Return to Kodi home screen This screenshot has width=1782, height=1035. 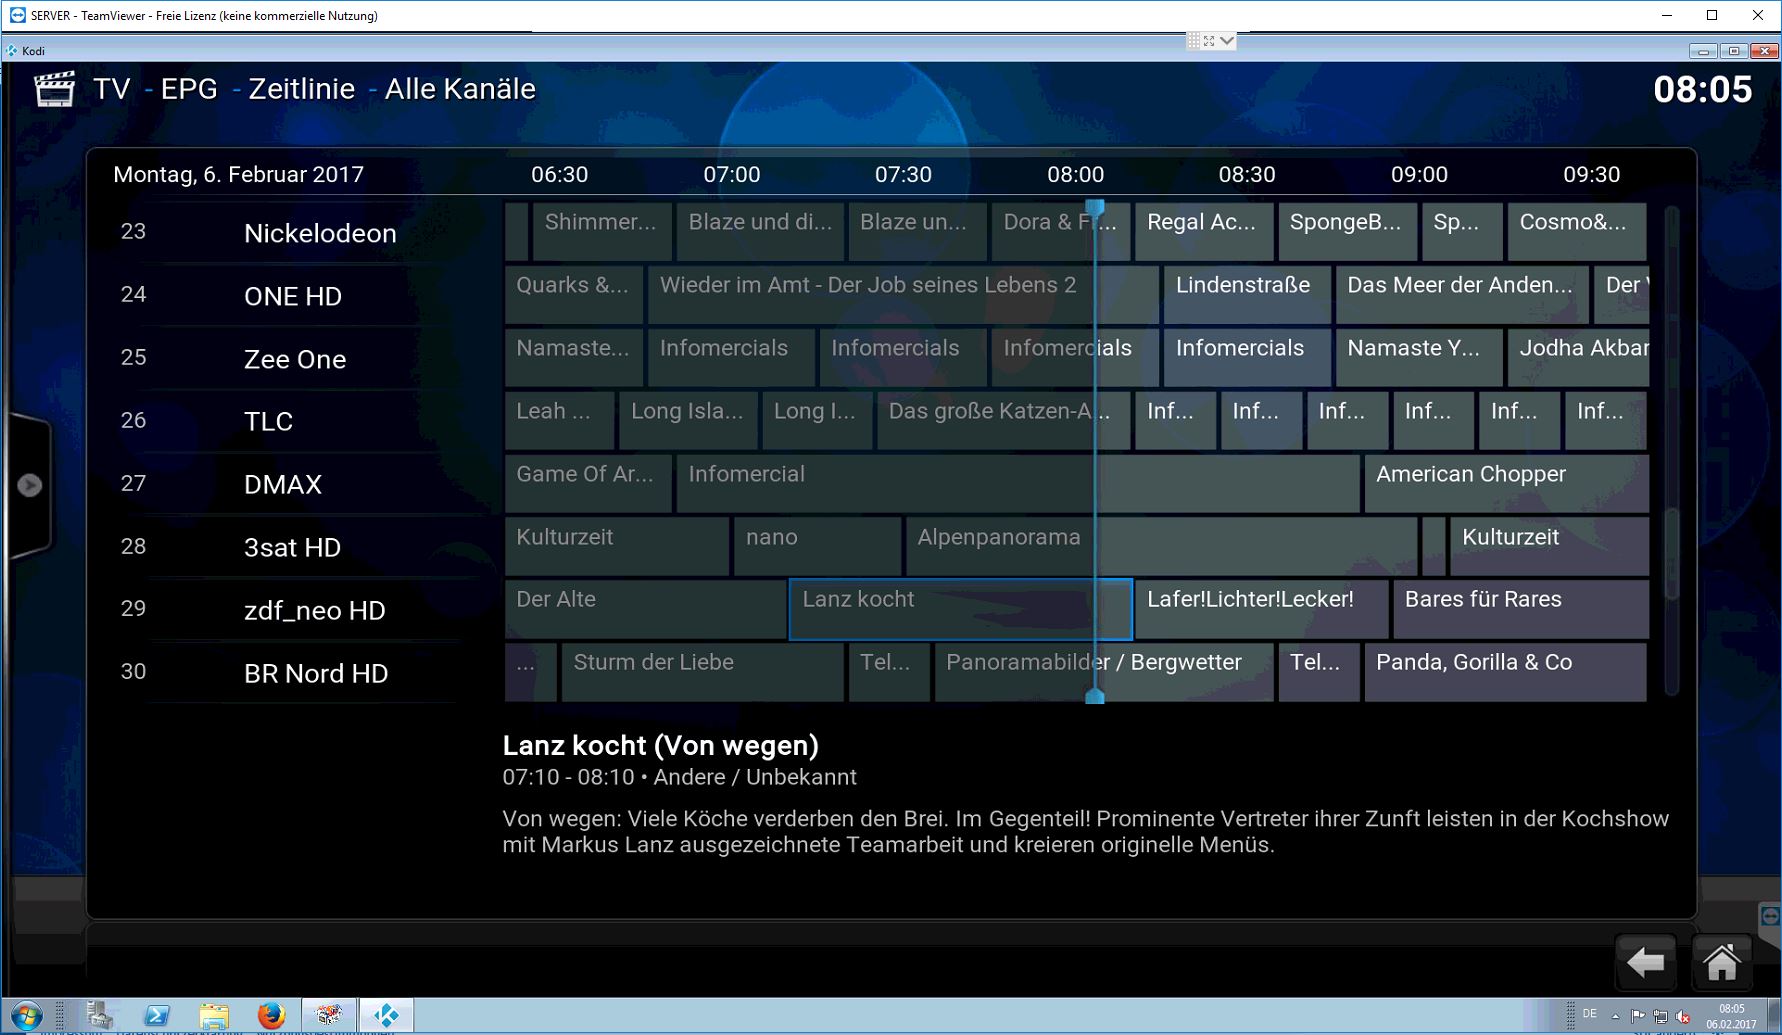pos(1722,962)
